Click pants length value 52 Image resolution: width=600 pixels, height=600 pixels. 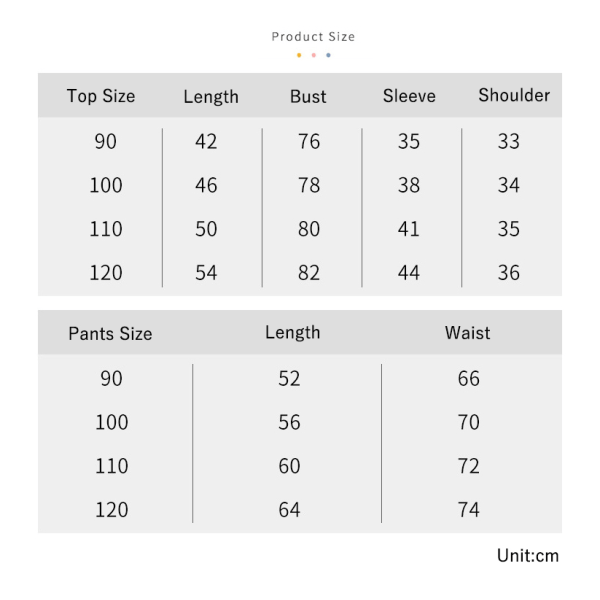(x=289, y=378)
